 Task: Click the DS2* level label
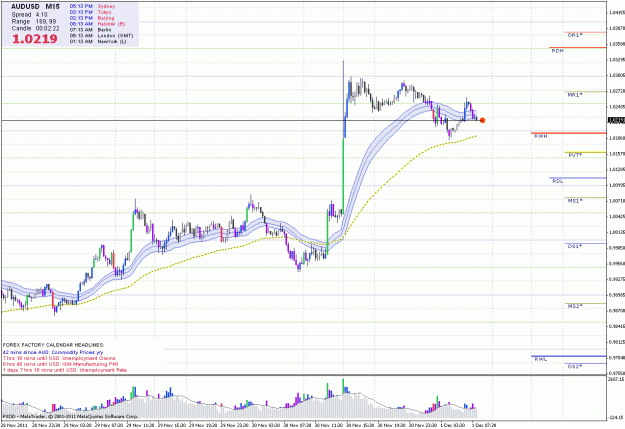(575, 366)
